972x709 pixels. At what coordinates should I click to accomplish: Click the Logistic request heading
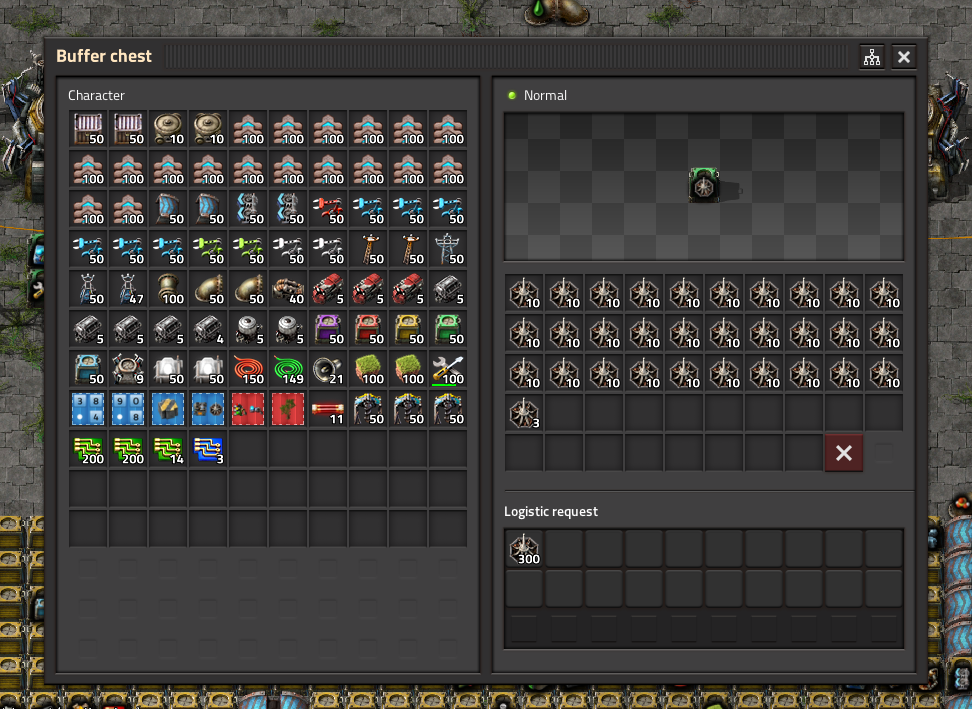click(550, 511)
